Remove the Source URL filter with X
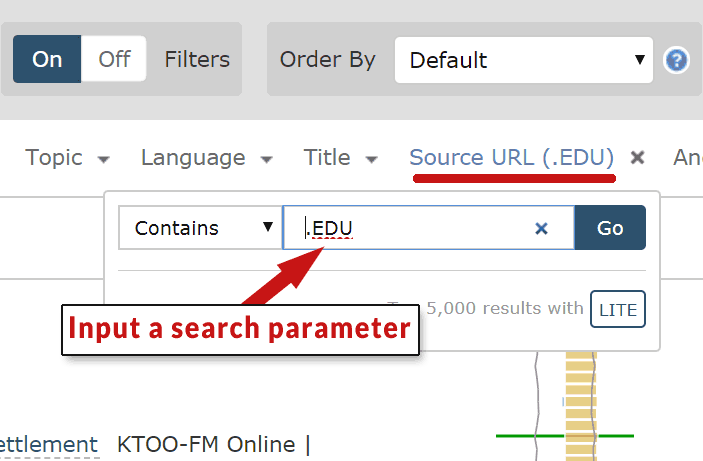This screenshot has width=703, height=461. point(638,158)
